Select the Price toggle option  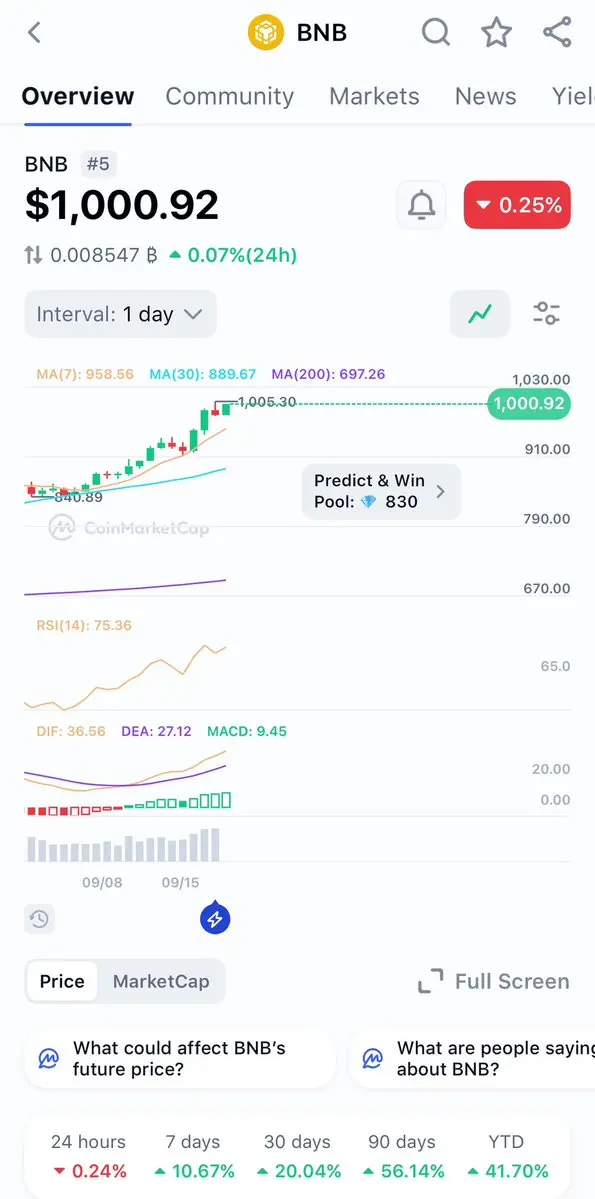(62, 982)
